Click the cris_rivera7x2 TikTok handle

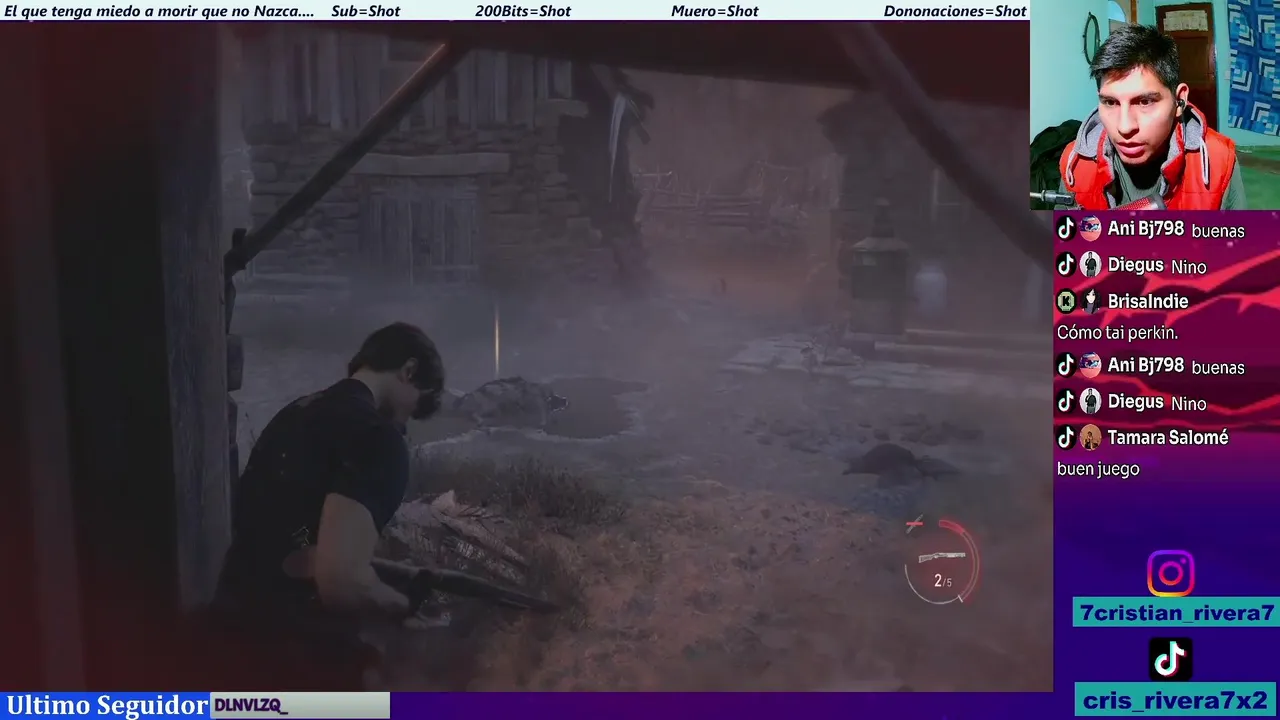point(1177,700)
